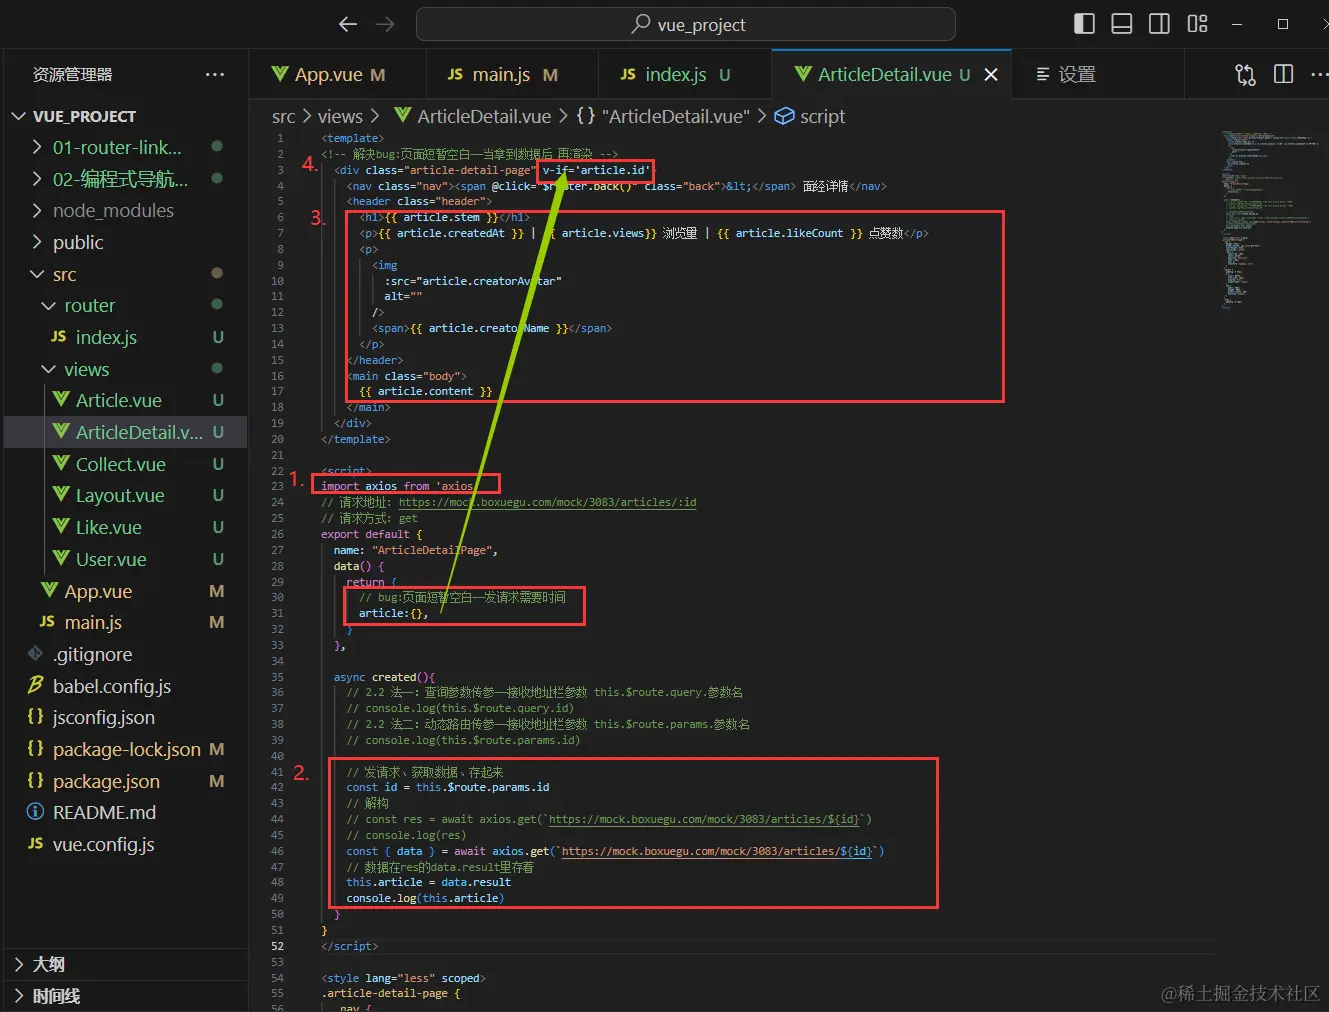Screen dimensions: 1329x1012
Task: Toggle secondary sidebar layout icon
Action: click(1159, 24)
